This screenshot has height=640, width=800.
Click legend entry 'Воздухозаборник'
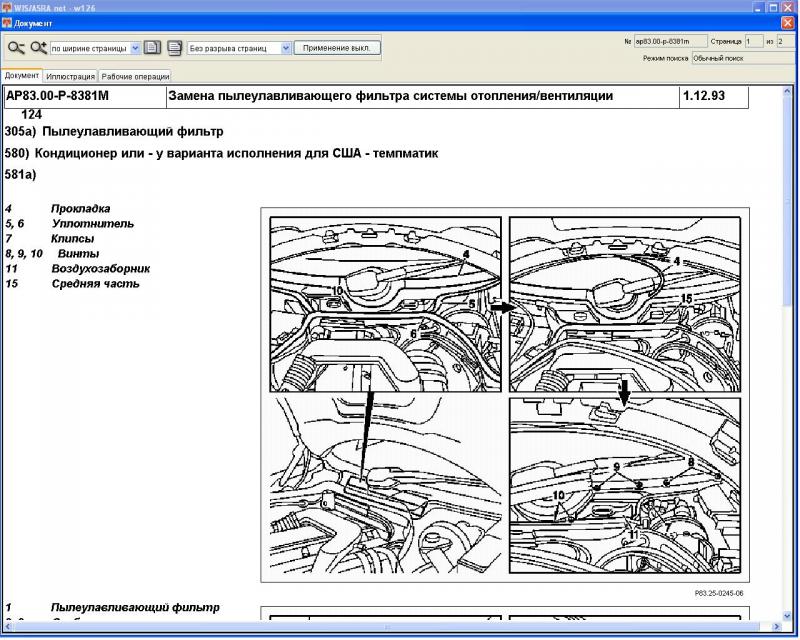pyautogui.click(x=101, y=268)
